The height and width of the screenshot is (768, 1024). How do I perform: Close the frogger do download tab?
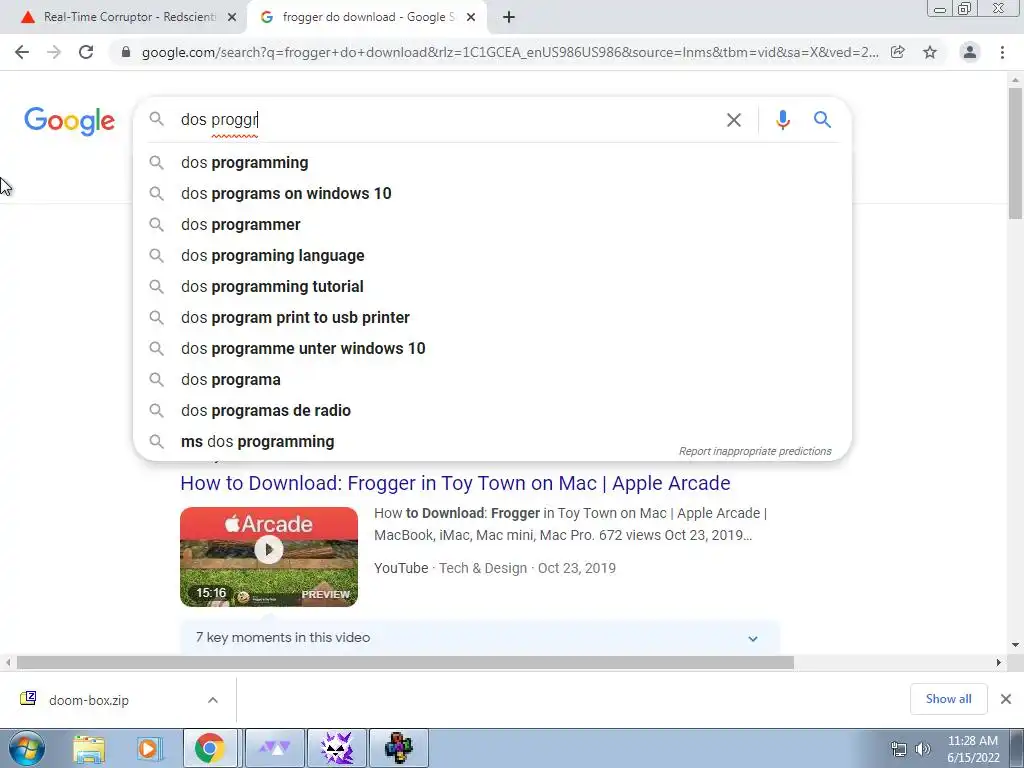pyautogui.click(x=471, y=17)
